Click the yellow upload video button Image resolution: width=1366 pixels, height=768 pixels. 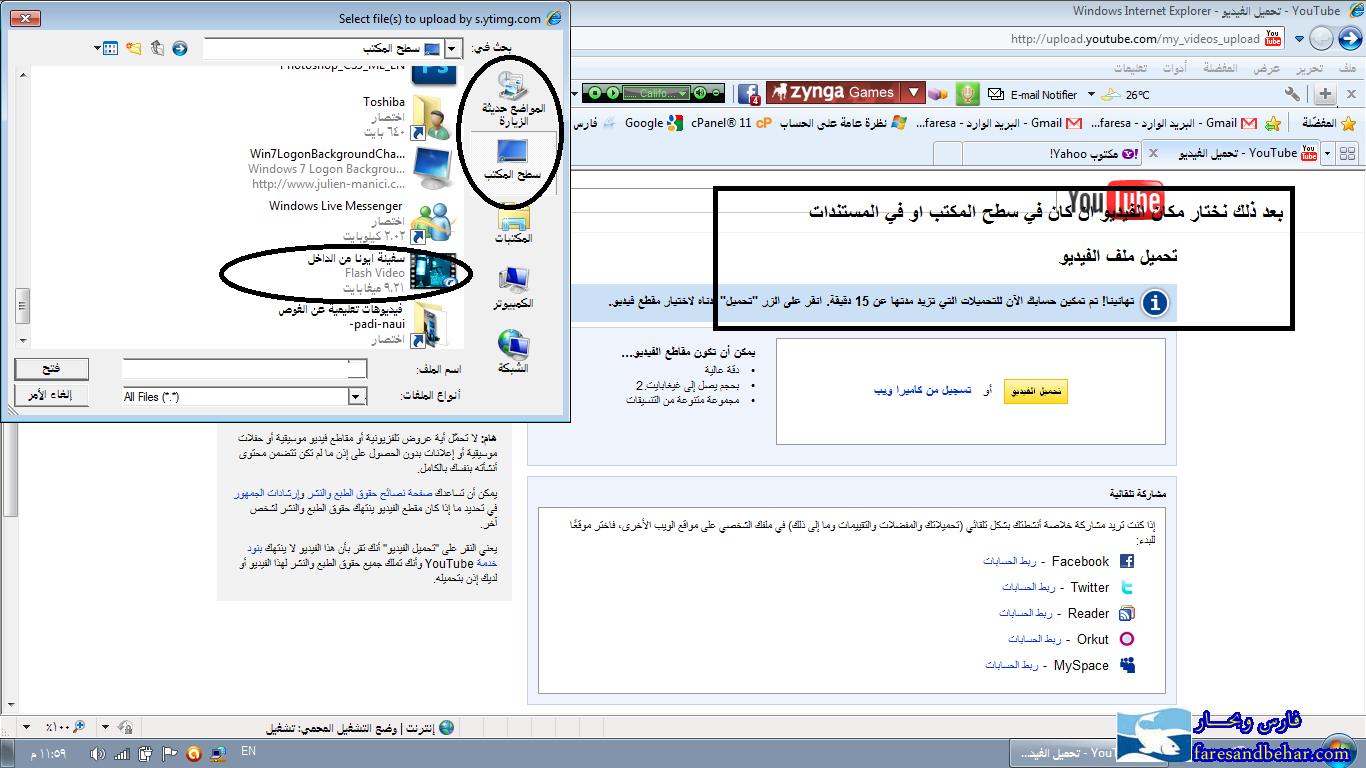point(1036,392)
